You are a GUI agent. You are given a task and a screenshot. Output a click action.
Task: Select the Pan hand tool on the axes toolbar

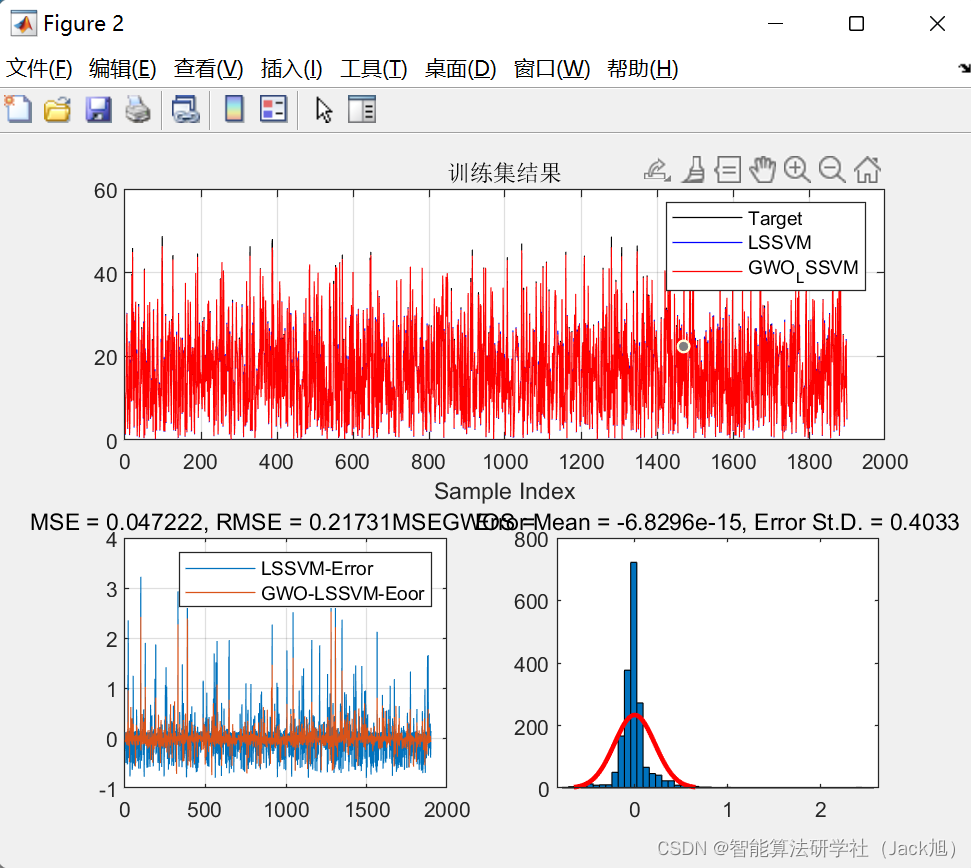coord(762,170)
